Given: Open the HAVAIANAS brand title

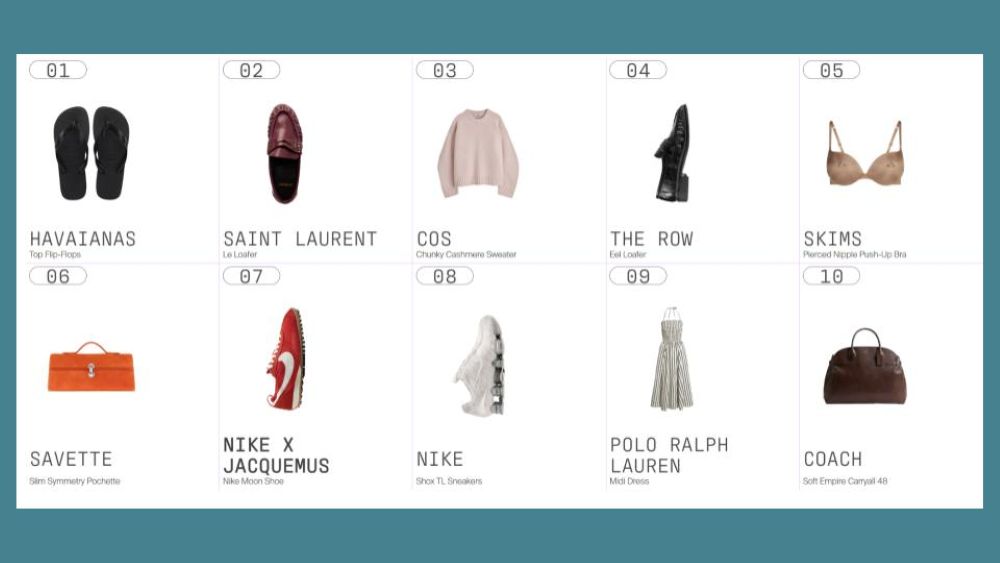Looking at the screenshot, I should 83,239.
